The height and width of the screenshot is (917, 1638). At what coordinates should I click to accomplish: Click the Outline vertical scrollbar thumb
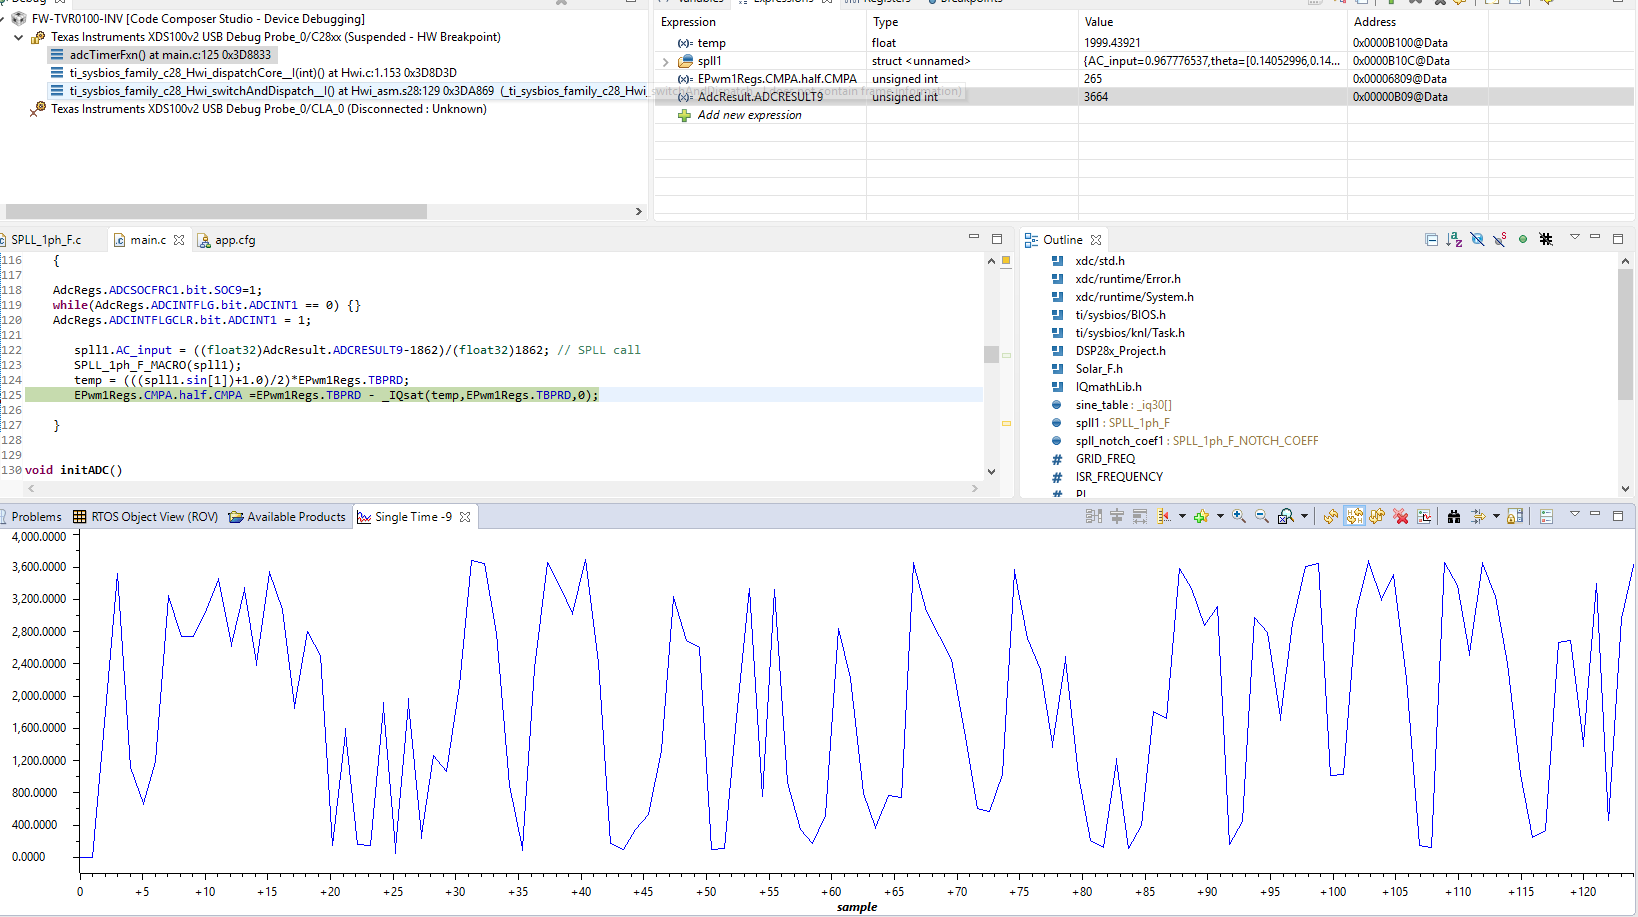(1625, 335)
